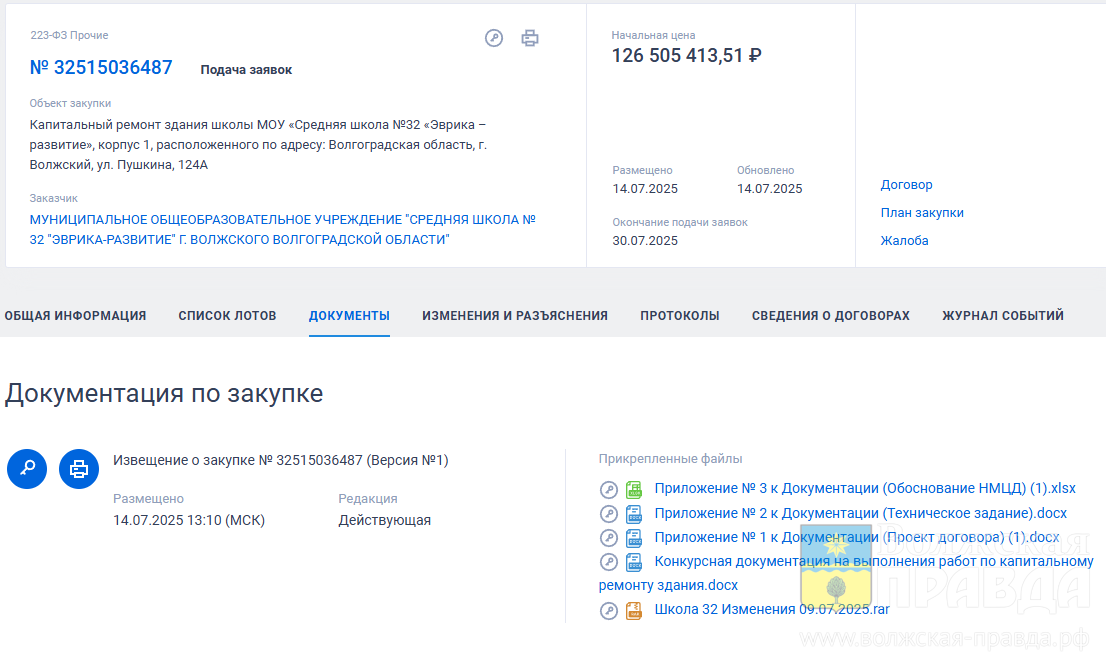
Task: Click DOCX icon of Конкурсная документация file
Action: pyautogui.click(x=633, y=562)
